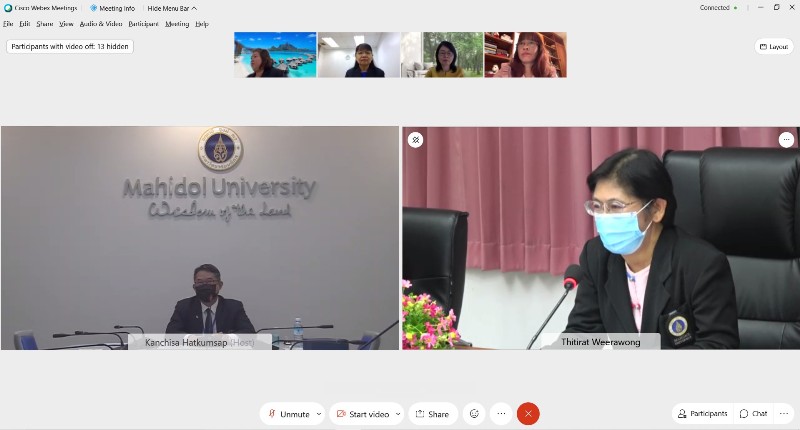Click the Share button
Screen dimensions: 800x430
click(432, 414)
